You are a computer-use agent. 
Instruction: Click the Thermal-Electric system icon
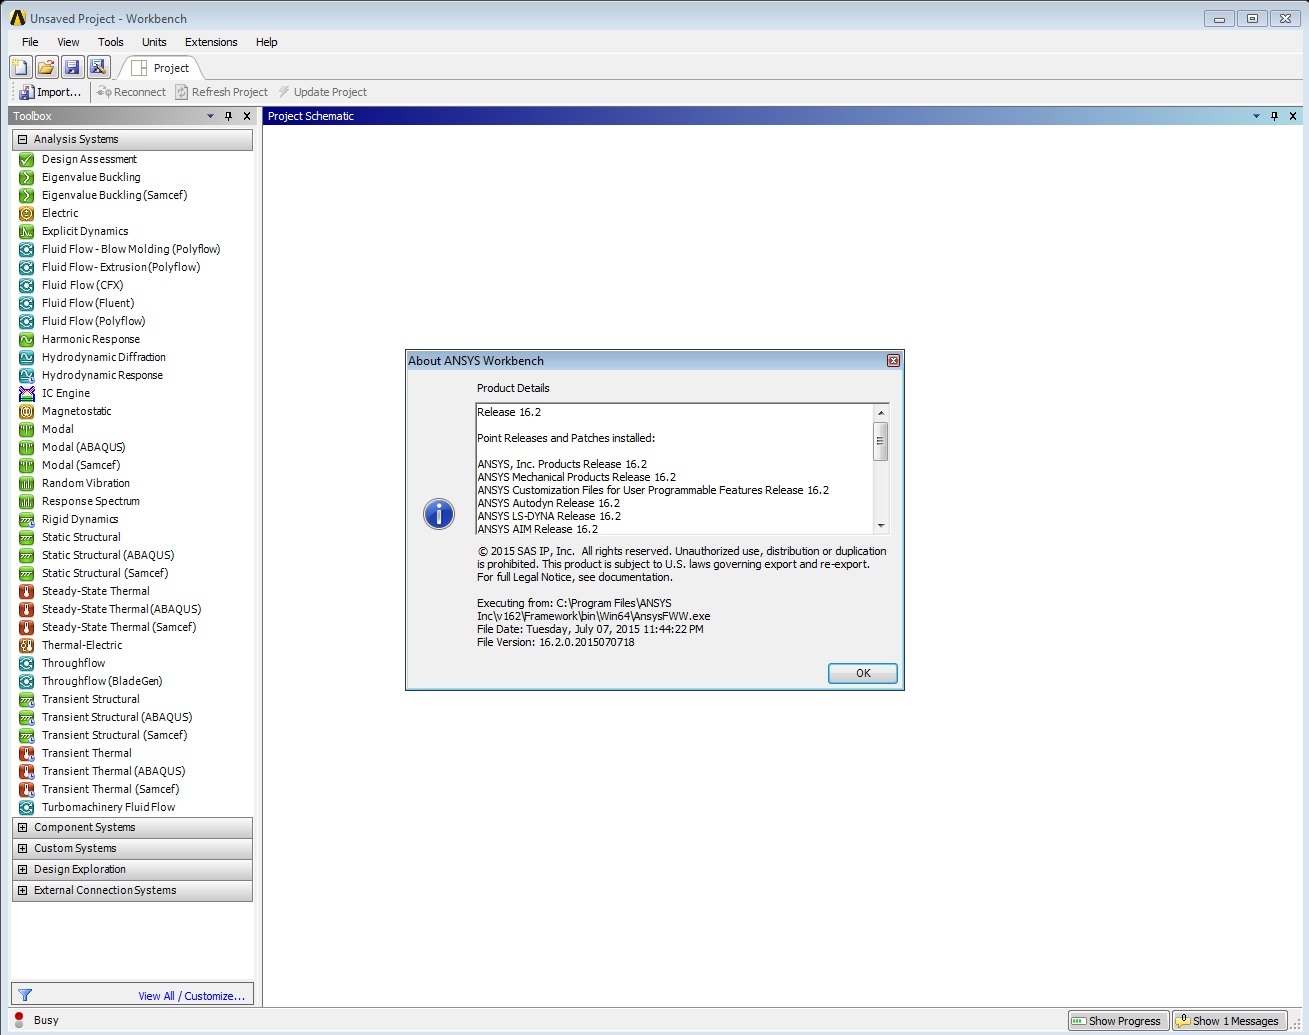tap(27, 645)
